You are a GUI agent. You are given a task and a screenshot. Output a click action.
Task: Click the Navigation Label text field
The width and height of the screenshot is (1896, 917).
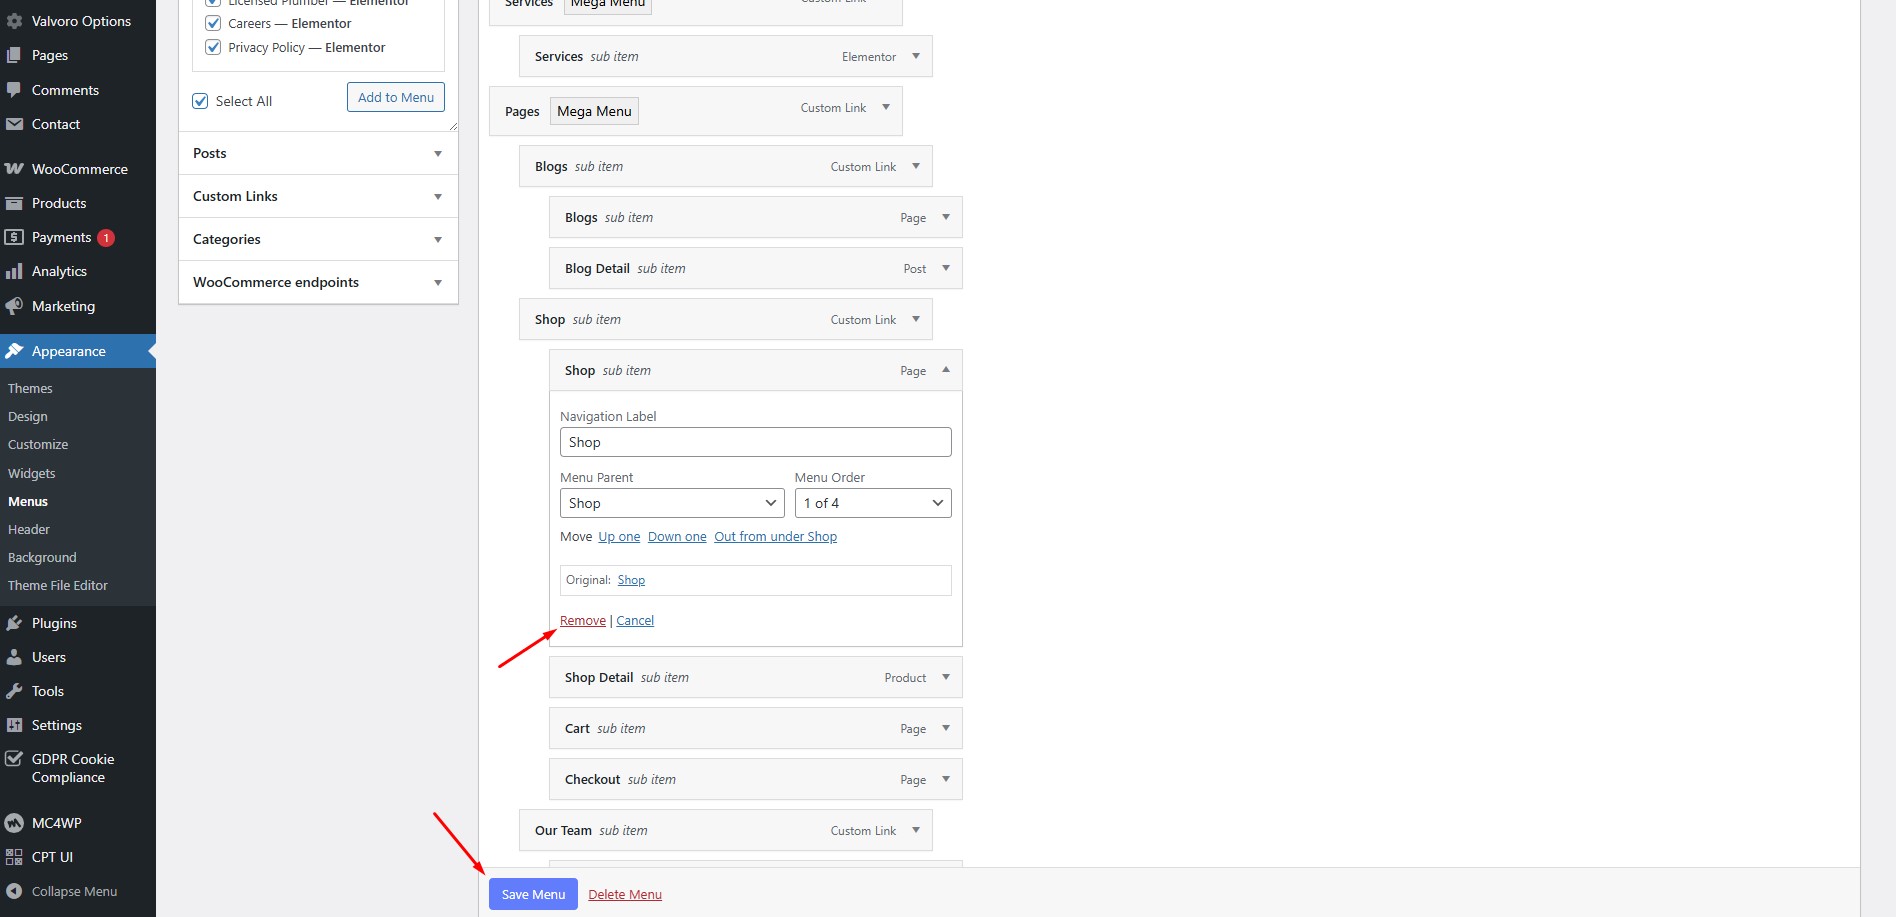755,442
